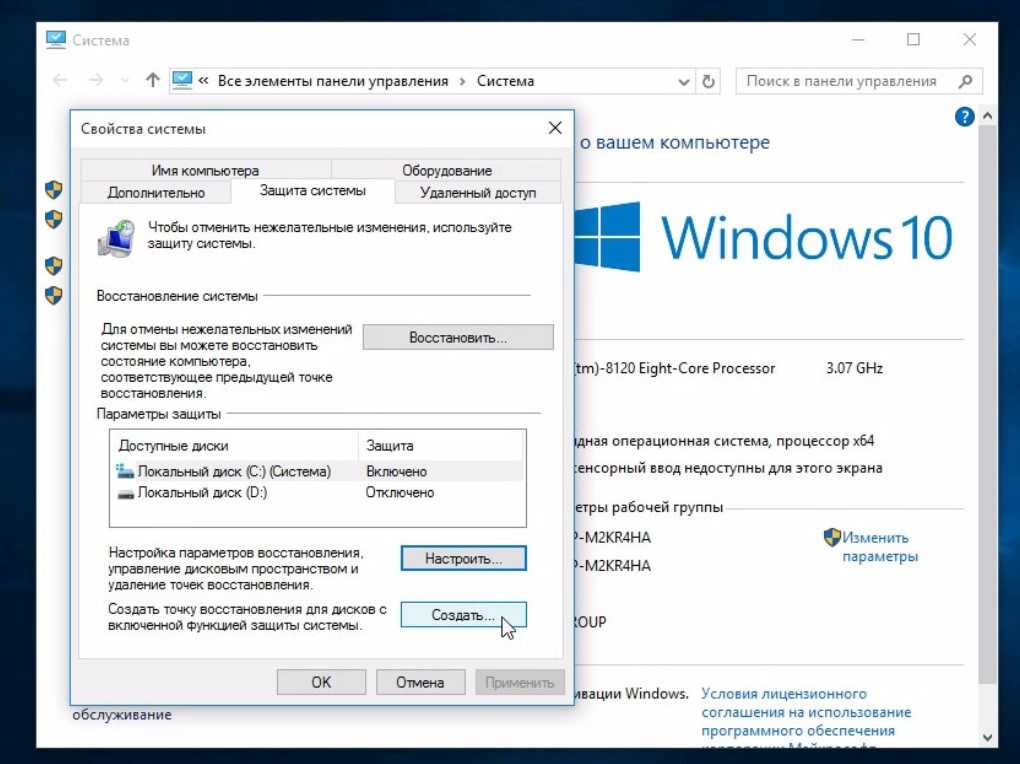Click the 'Восстановить...' button
This screenshot has height=764, width=1020.
[458, 337]
